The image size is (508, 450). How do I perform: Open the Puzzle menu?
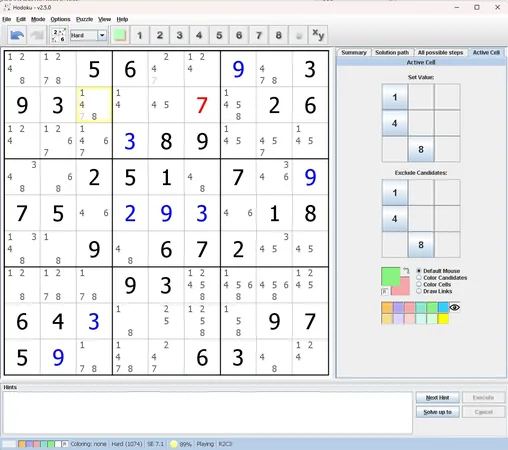[84, 19]
